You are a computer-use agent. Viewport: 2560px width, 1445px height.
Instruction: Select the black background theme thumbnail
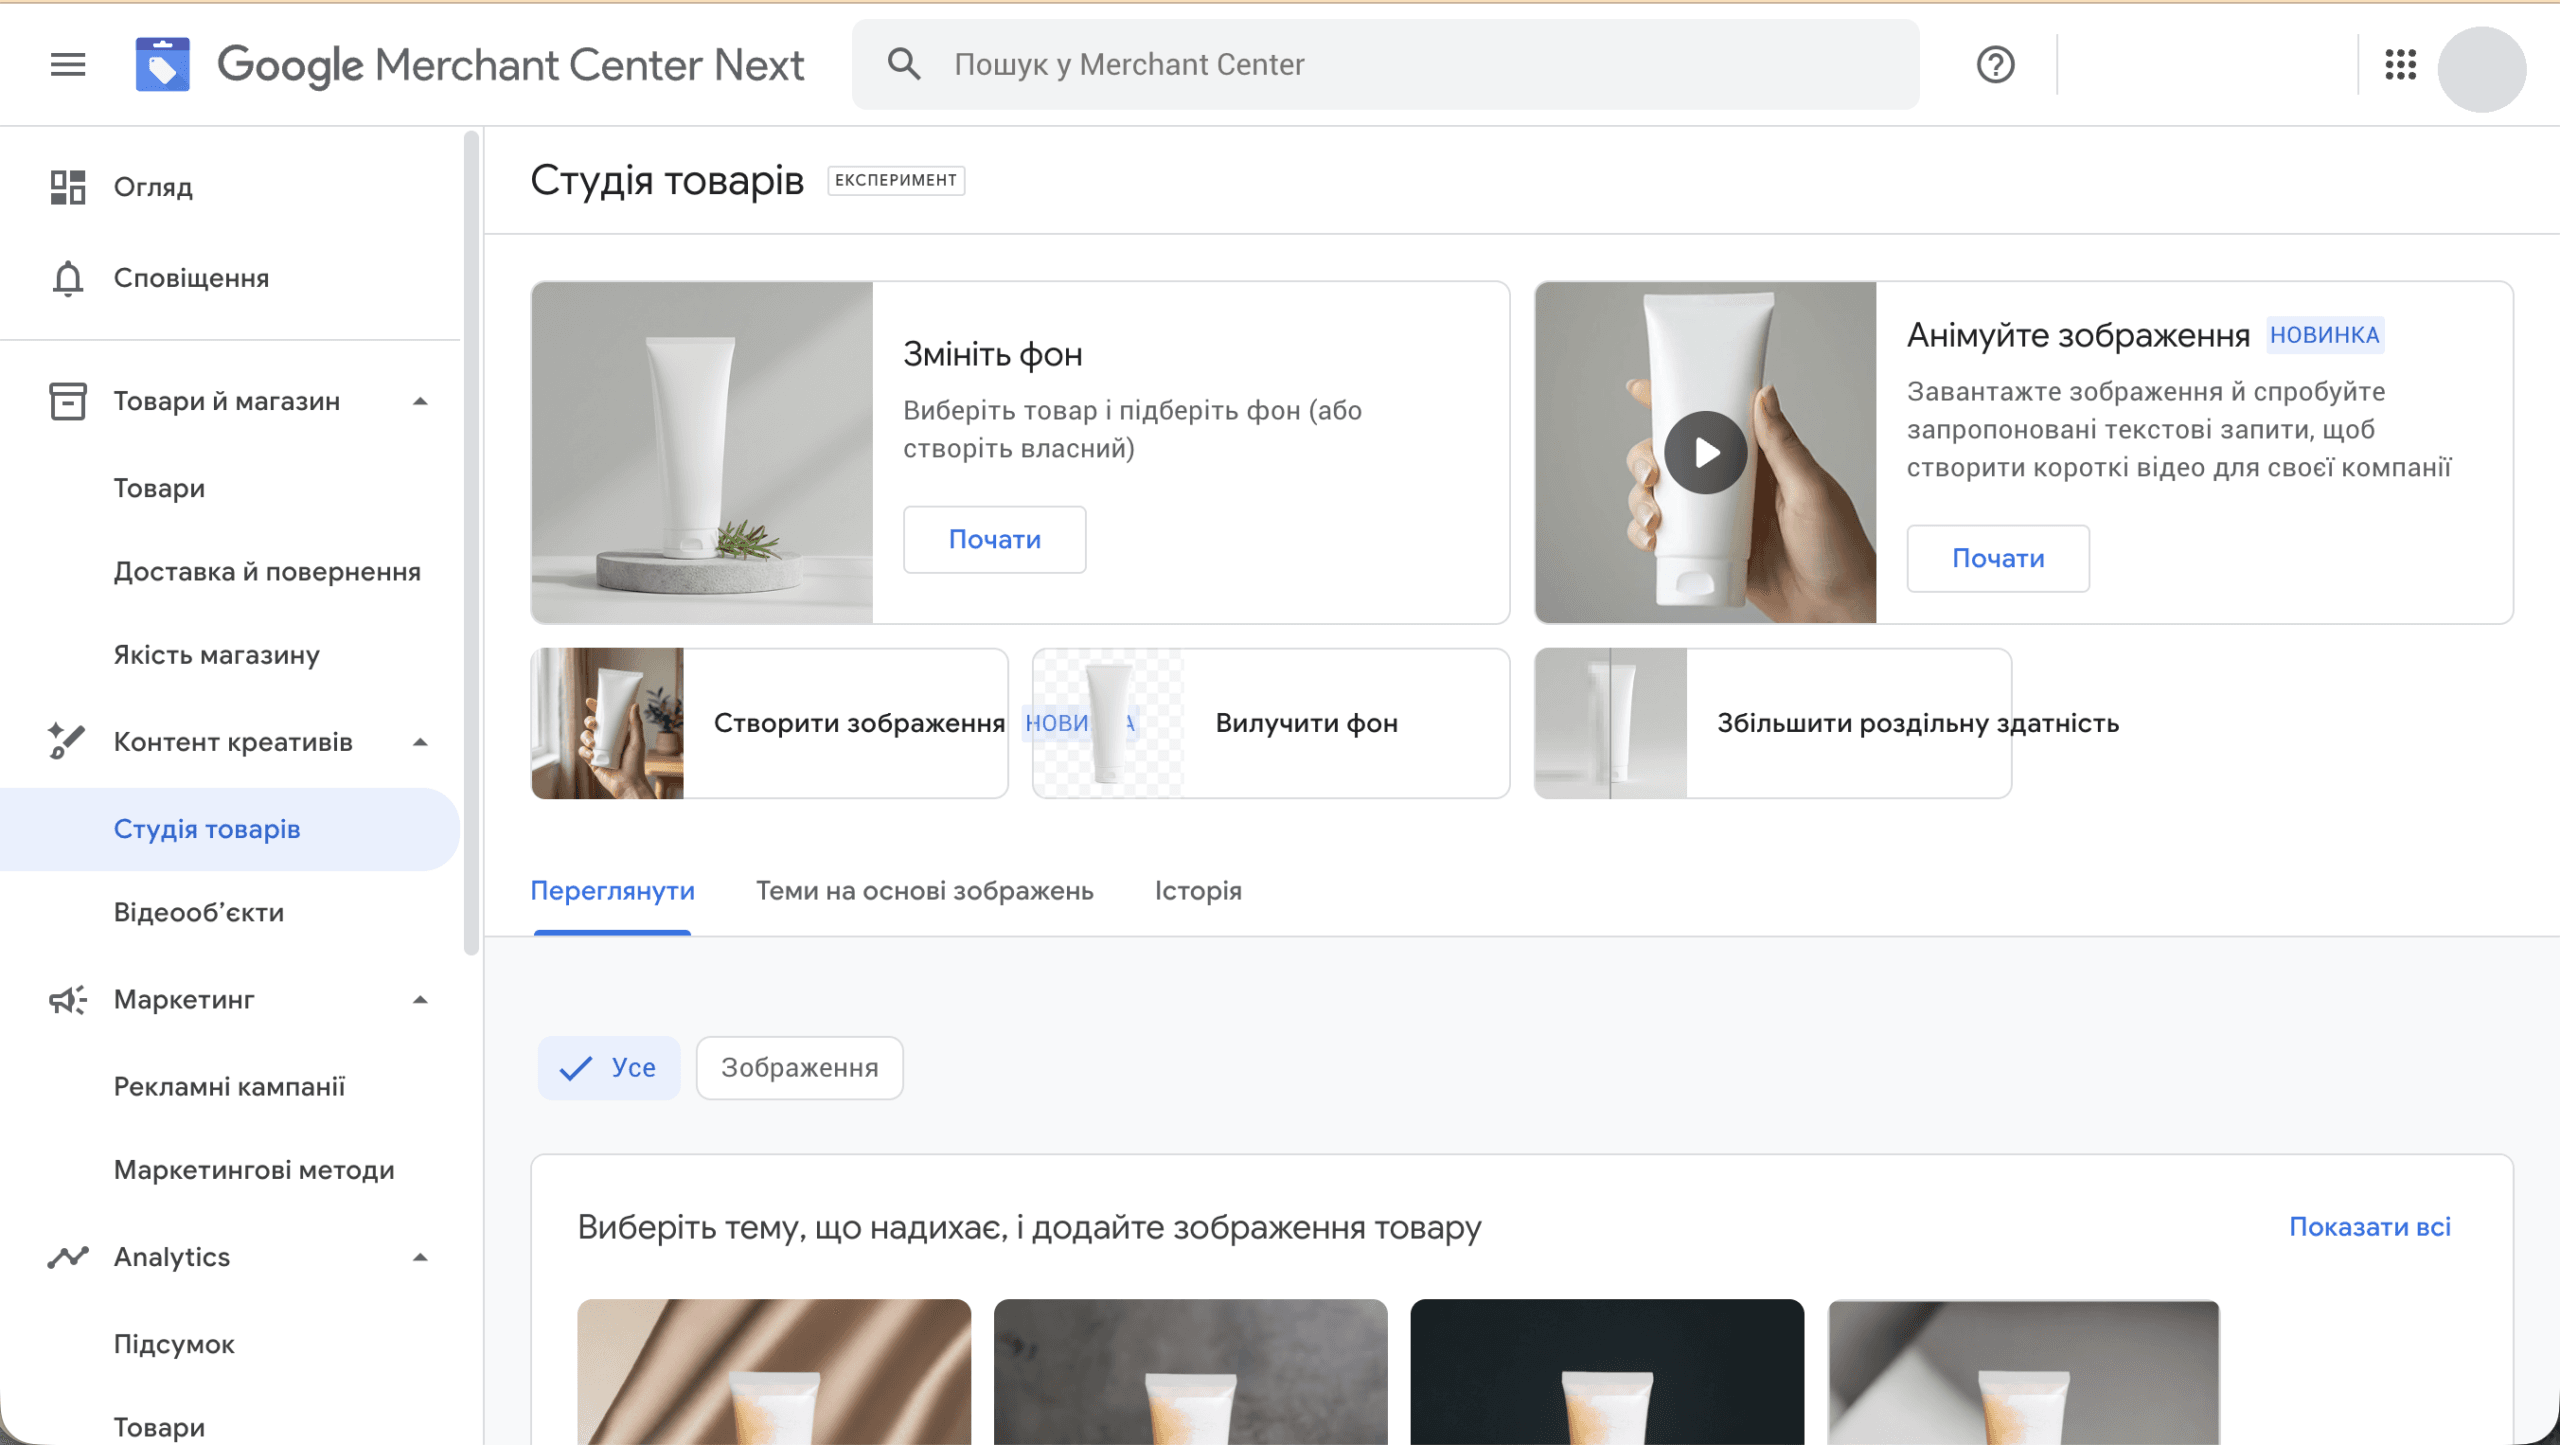[1607, 1372]
